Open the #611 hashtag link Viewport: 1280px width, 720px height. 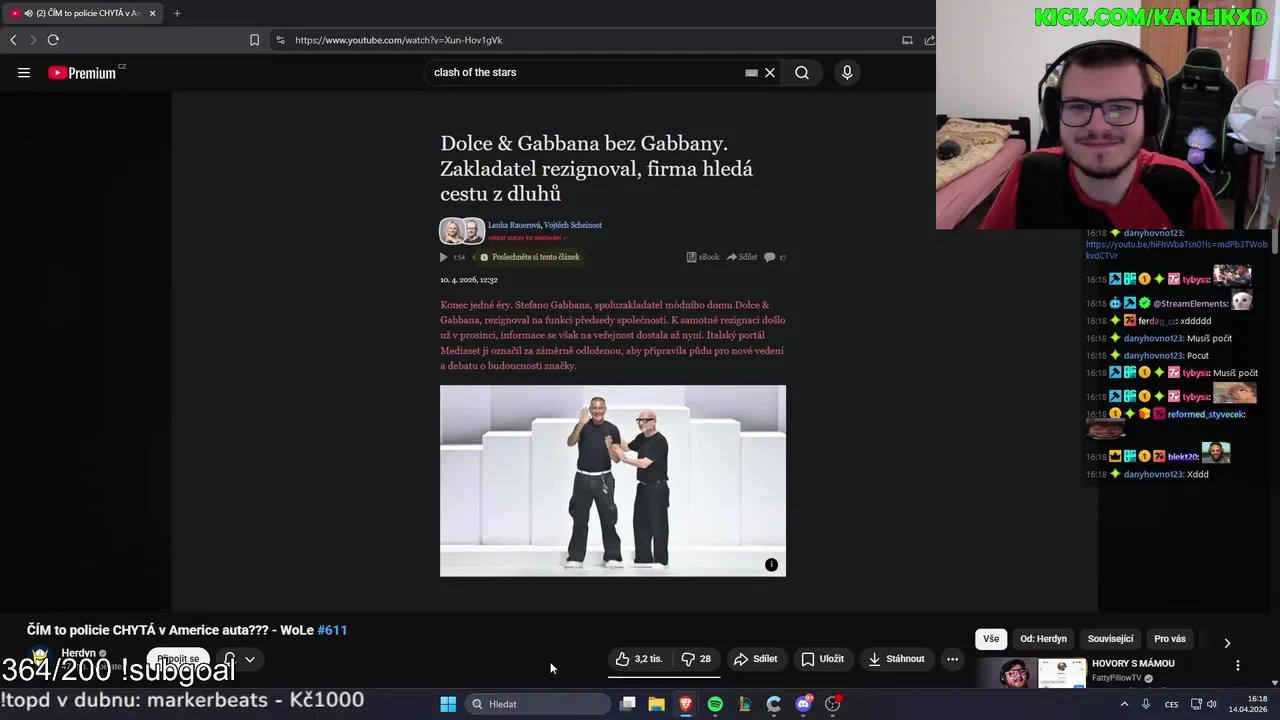point(332,630)
